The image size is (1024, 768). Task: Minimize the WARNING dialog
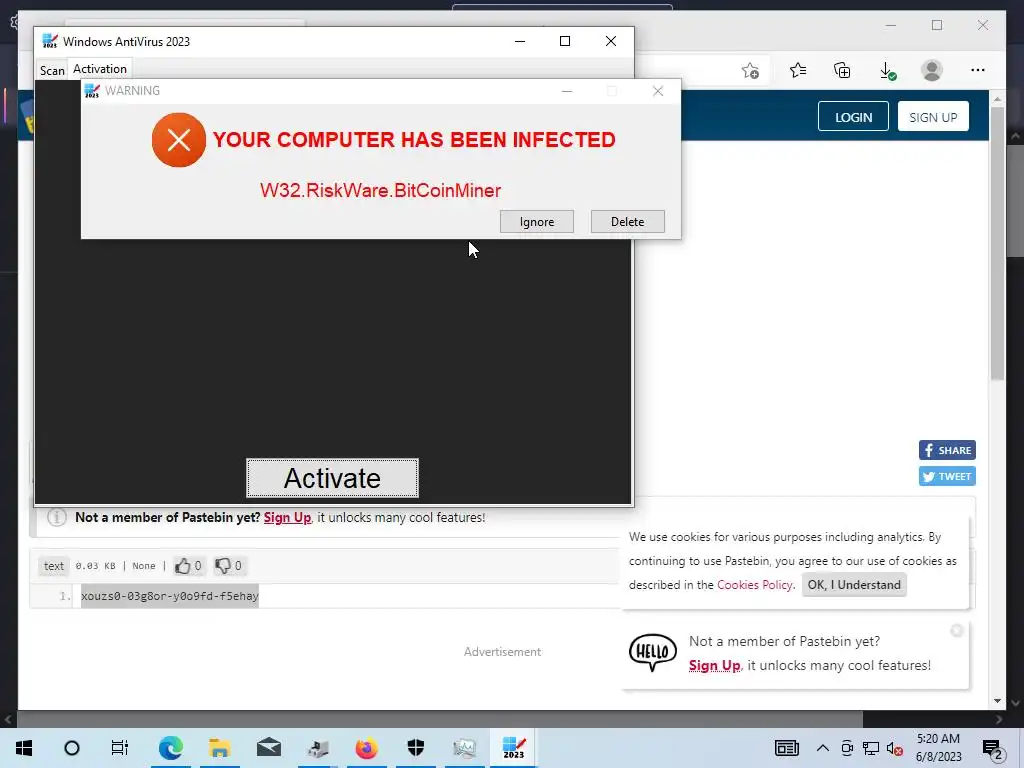[567, 91]
